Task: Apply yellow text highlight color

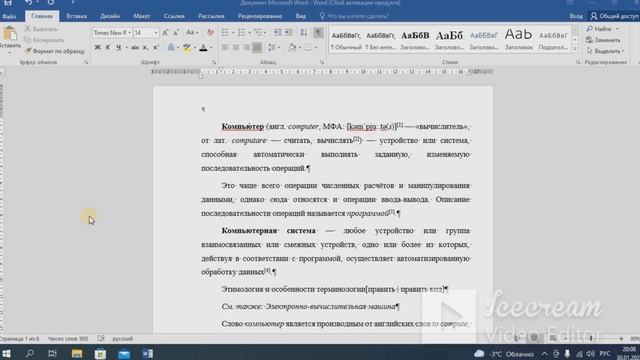Action: 187,47
